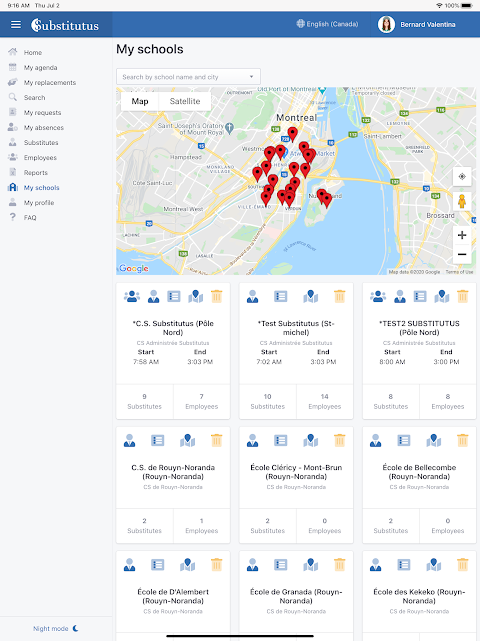The width and height of the screenshot is (480, 641).
Task: Delete the C.S. Substitutus (Pôle Nord) school
Action: [216, 296]
